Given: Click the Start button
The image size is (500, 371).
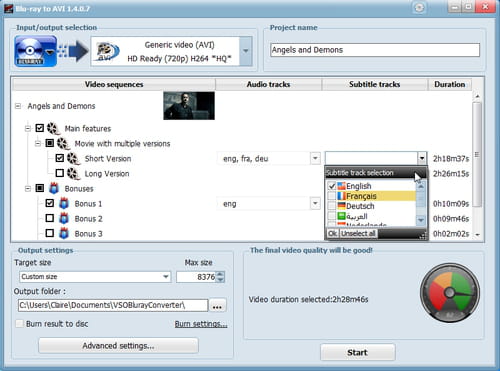Looking at the screenshot, I should point(358,352).
